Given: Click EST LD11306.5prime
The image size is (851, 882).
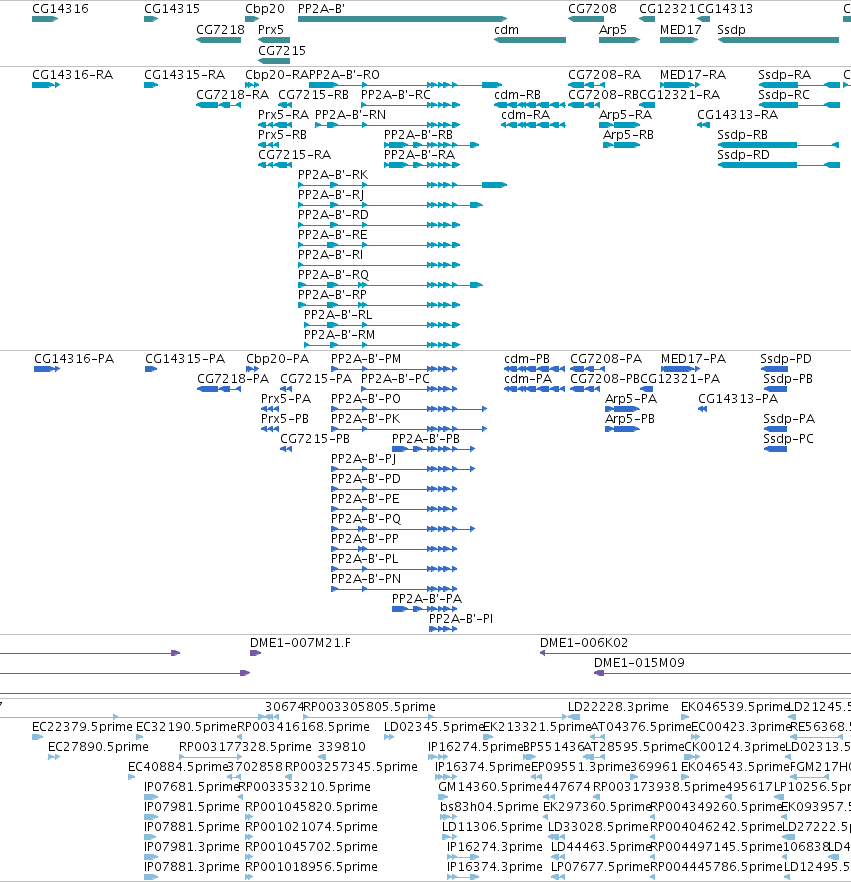Looking at the screenshot, I should coord(492,827).
